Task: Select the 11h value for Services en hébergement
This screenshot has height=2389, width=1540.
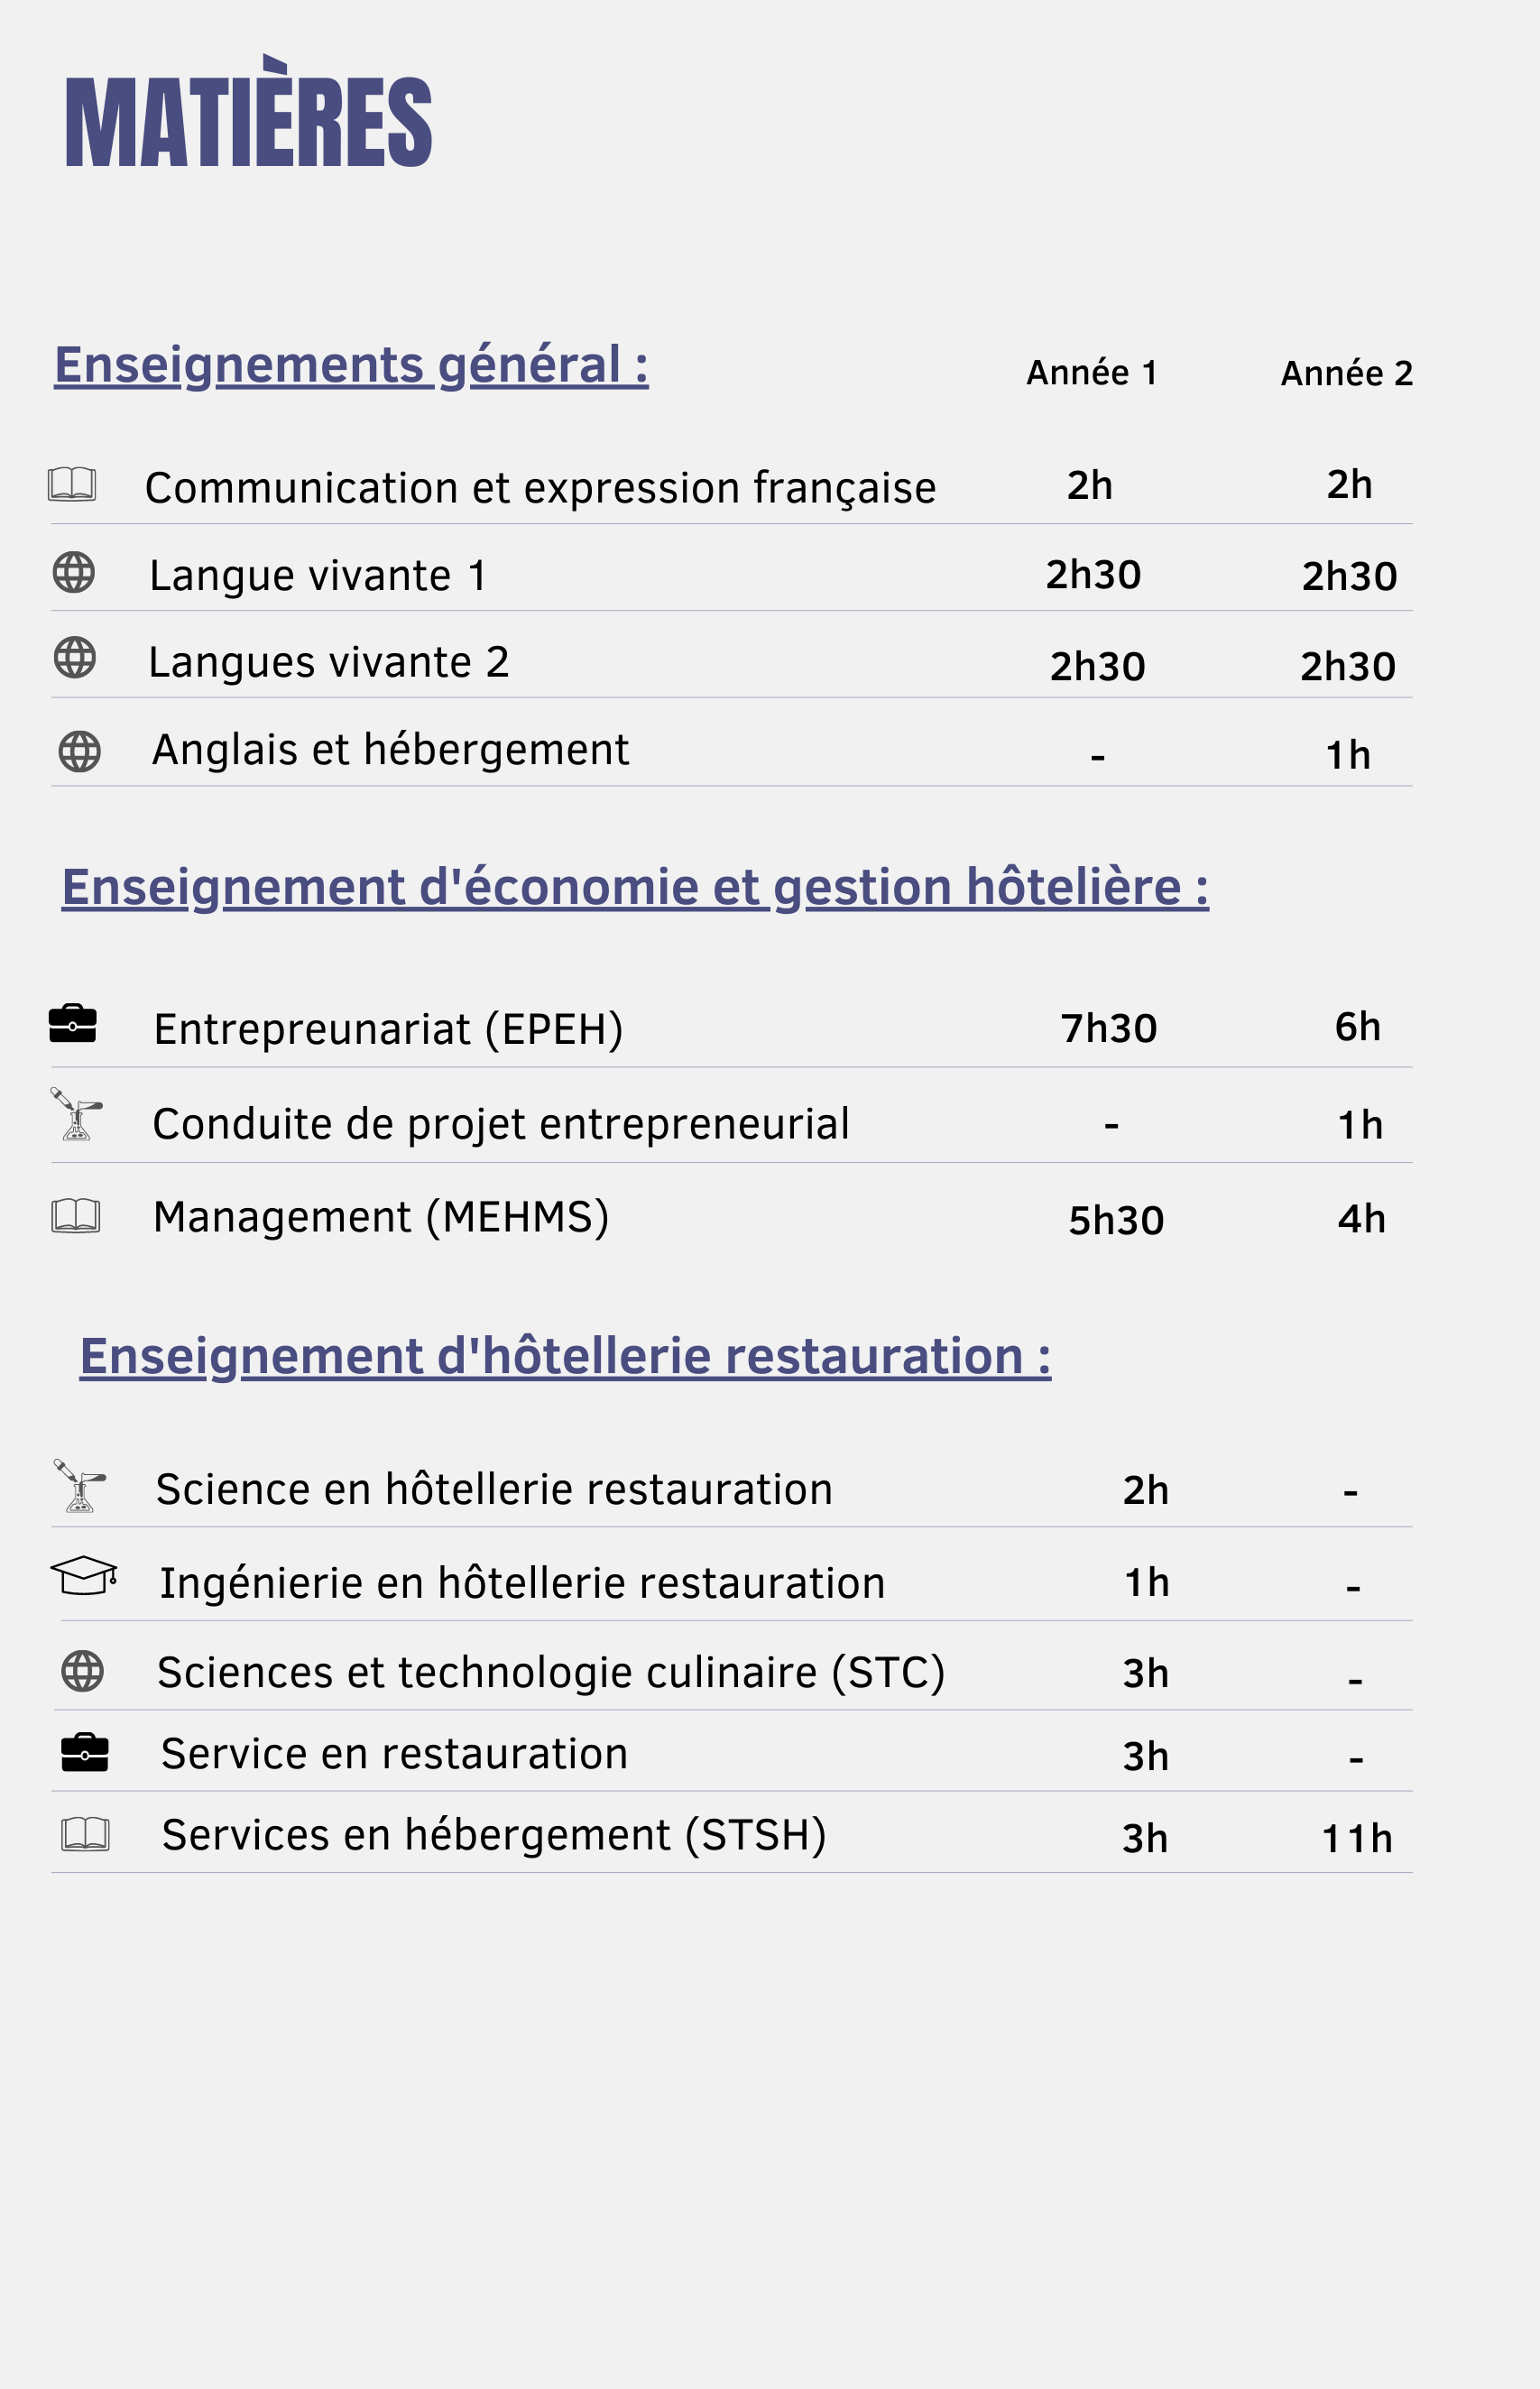Action: (x=1357, y=1838)
